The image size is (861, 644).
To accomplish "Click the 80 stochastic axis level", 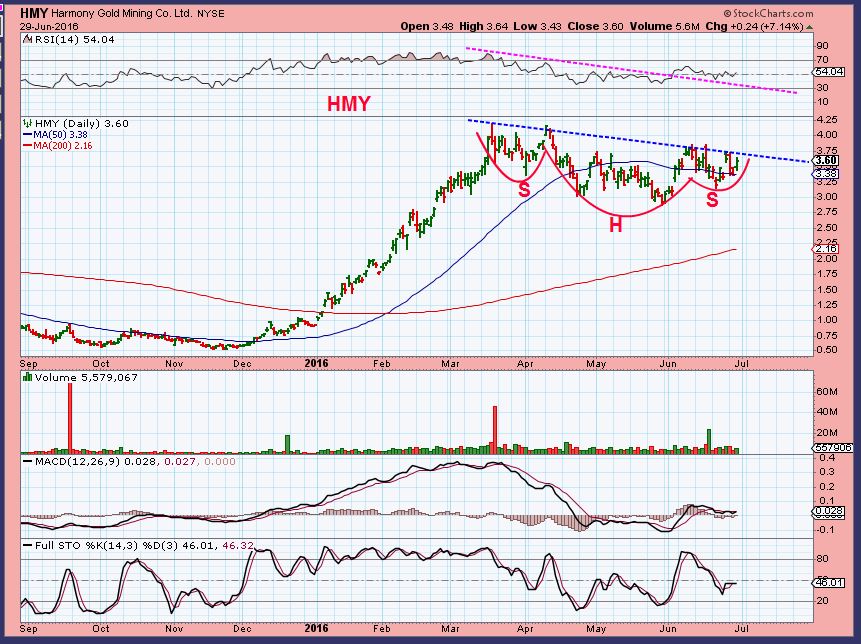I will pyautogui.click(x=822, y=559).
